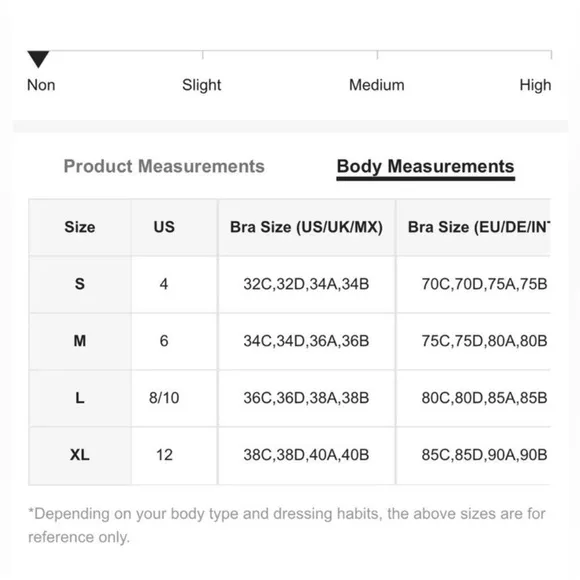Click the 85C,85D,90A,90B cell
Screen dimensions: 580x580
click(x=484, y=455)
